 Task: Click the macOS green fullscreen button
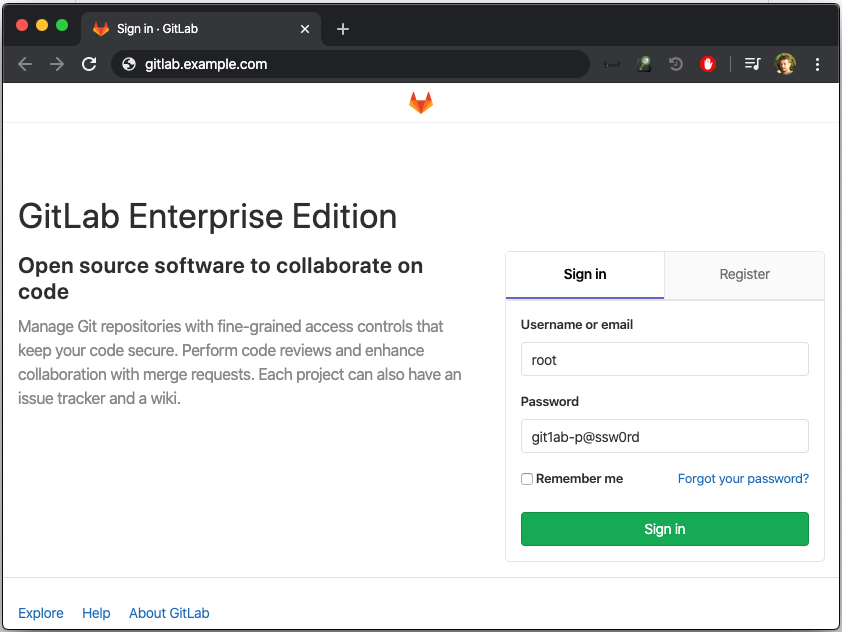tap(62, 25)
